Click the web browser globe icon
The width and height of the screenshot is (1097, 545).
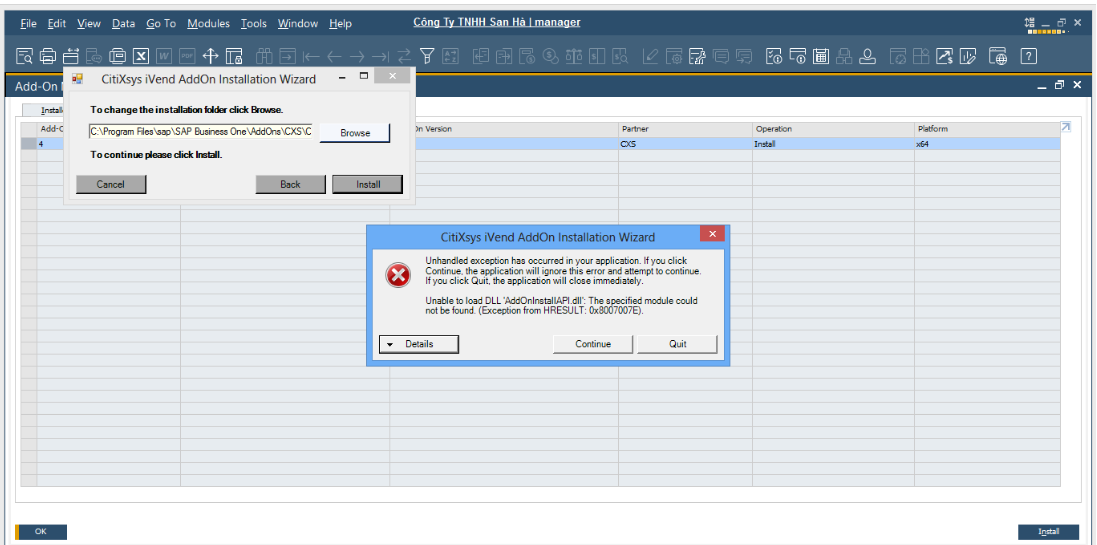[998, 56]
